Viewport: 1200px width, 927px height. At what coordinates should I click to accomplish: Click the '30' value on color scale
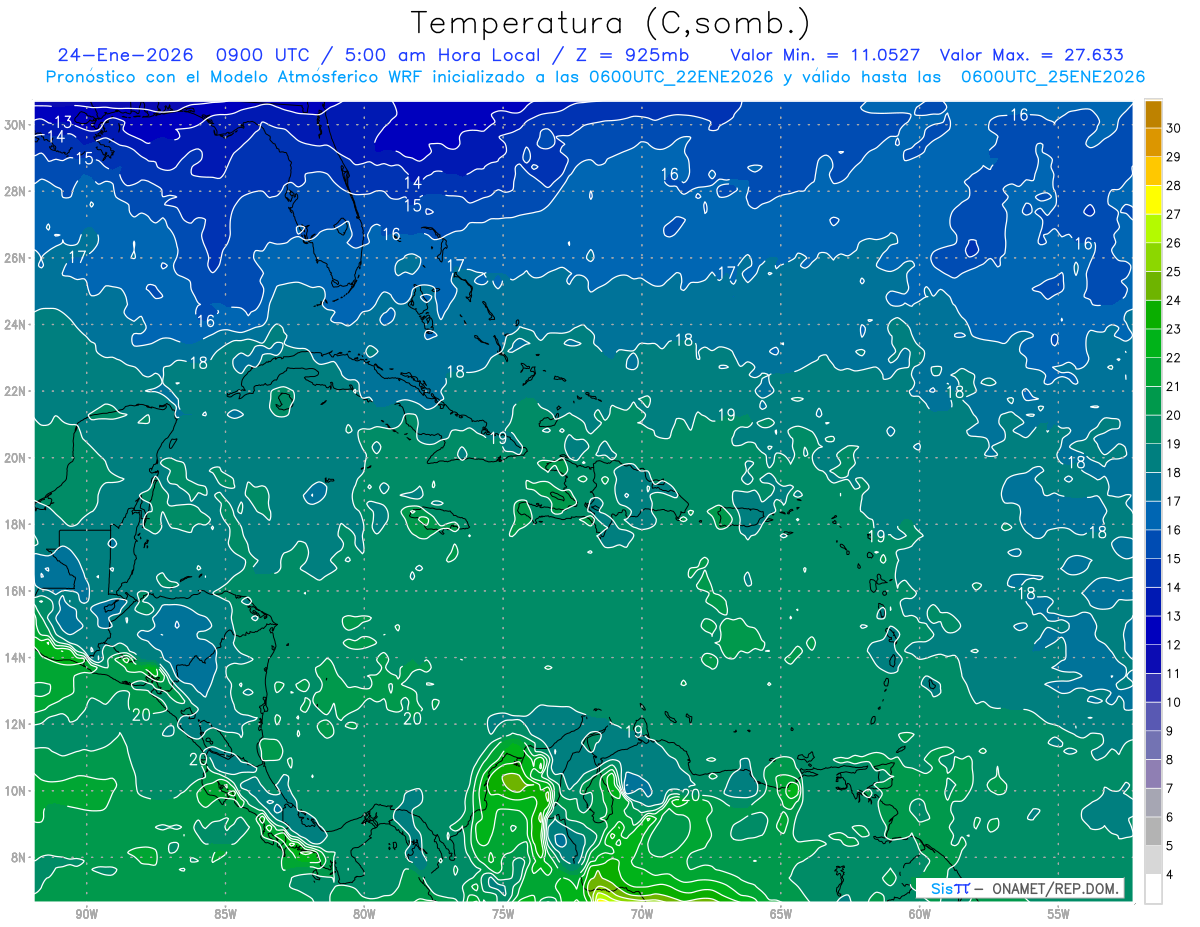click(1173, 128)
